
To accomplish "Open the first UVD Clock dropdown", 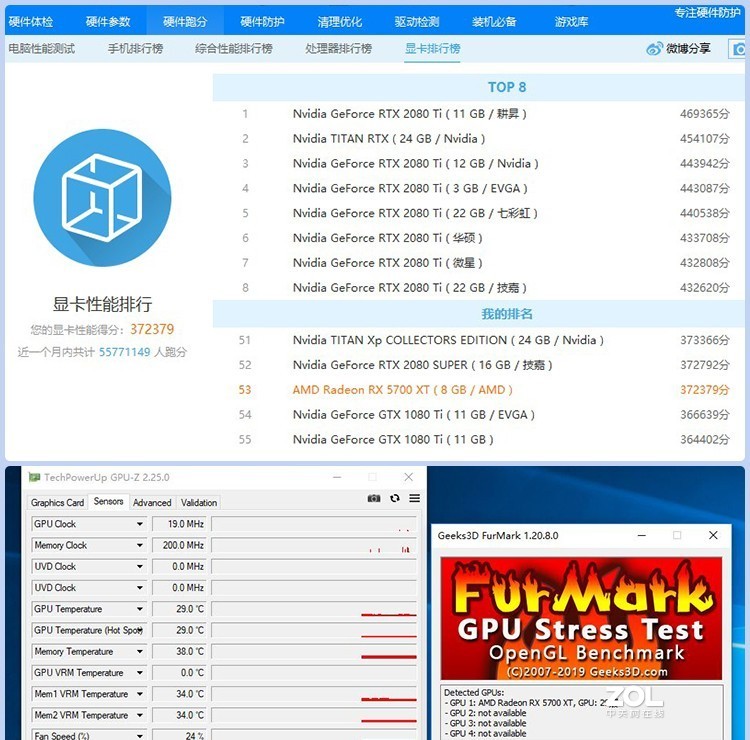I will coord(140,566).
